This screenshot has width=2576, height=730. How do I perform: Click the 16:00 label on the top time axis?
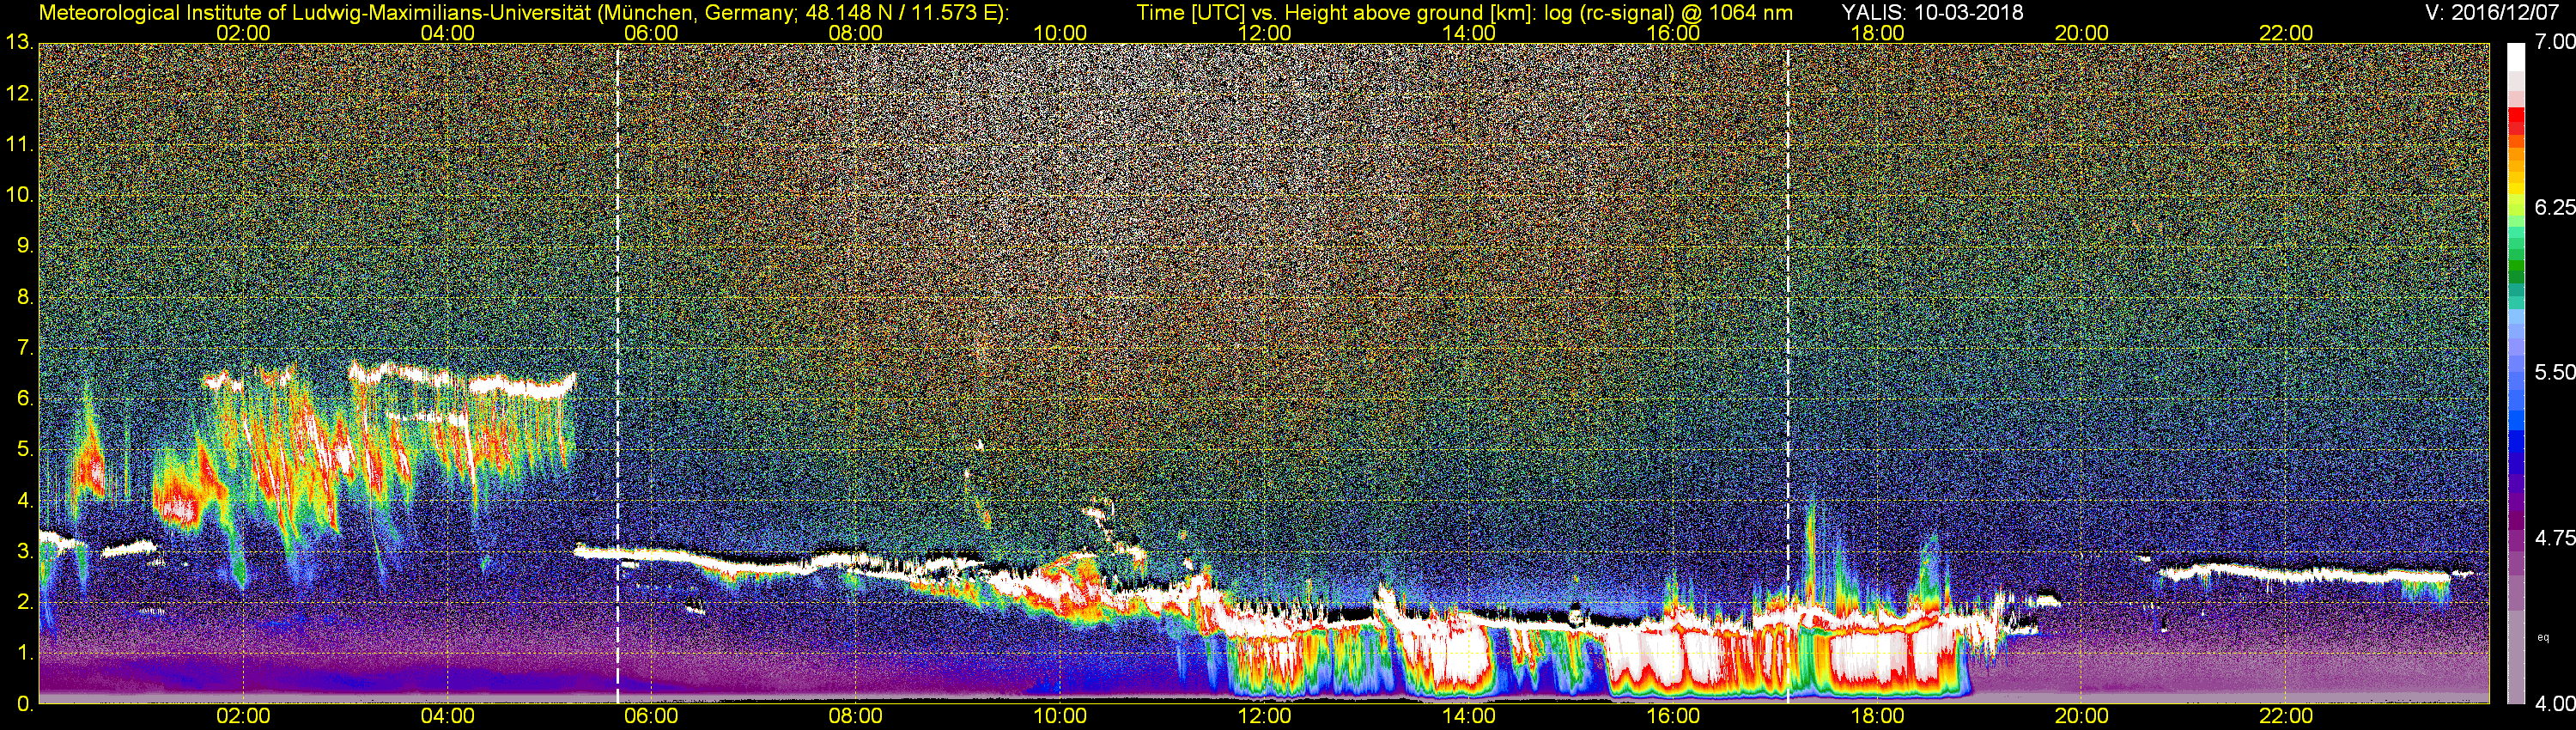1673,33
